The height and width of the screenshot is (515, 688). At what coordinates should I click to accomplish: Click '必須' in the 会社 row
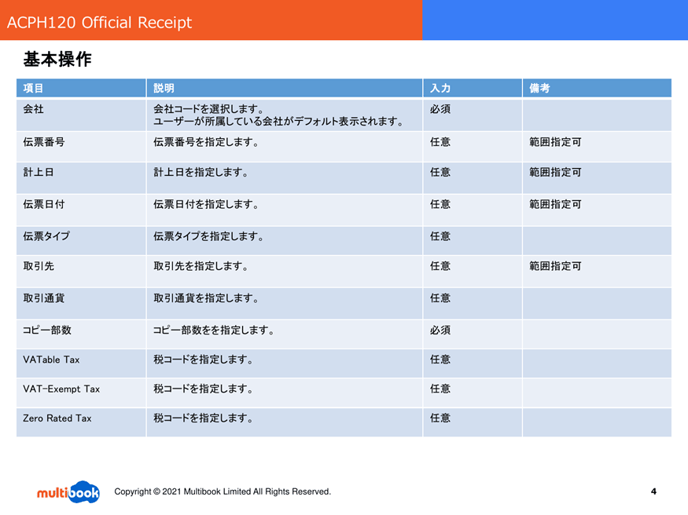tap(440, 109)
